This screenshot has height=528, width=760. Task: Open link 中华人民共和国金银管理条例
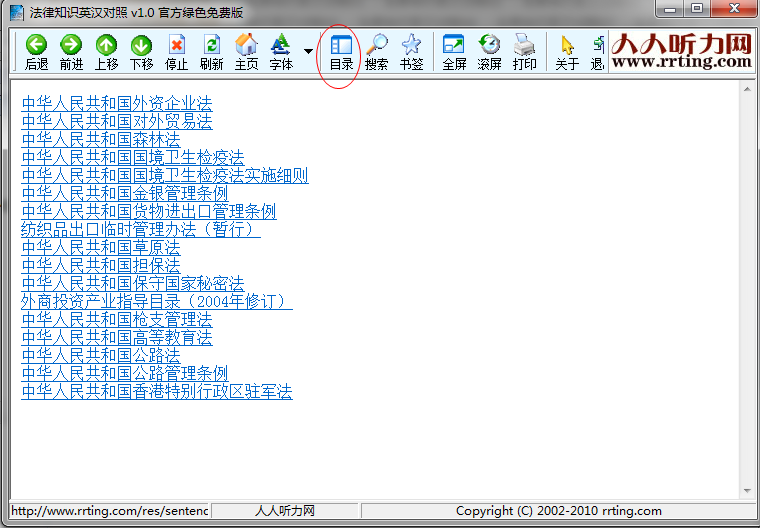pos(125,193)
